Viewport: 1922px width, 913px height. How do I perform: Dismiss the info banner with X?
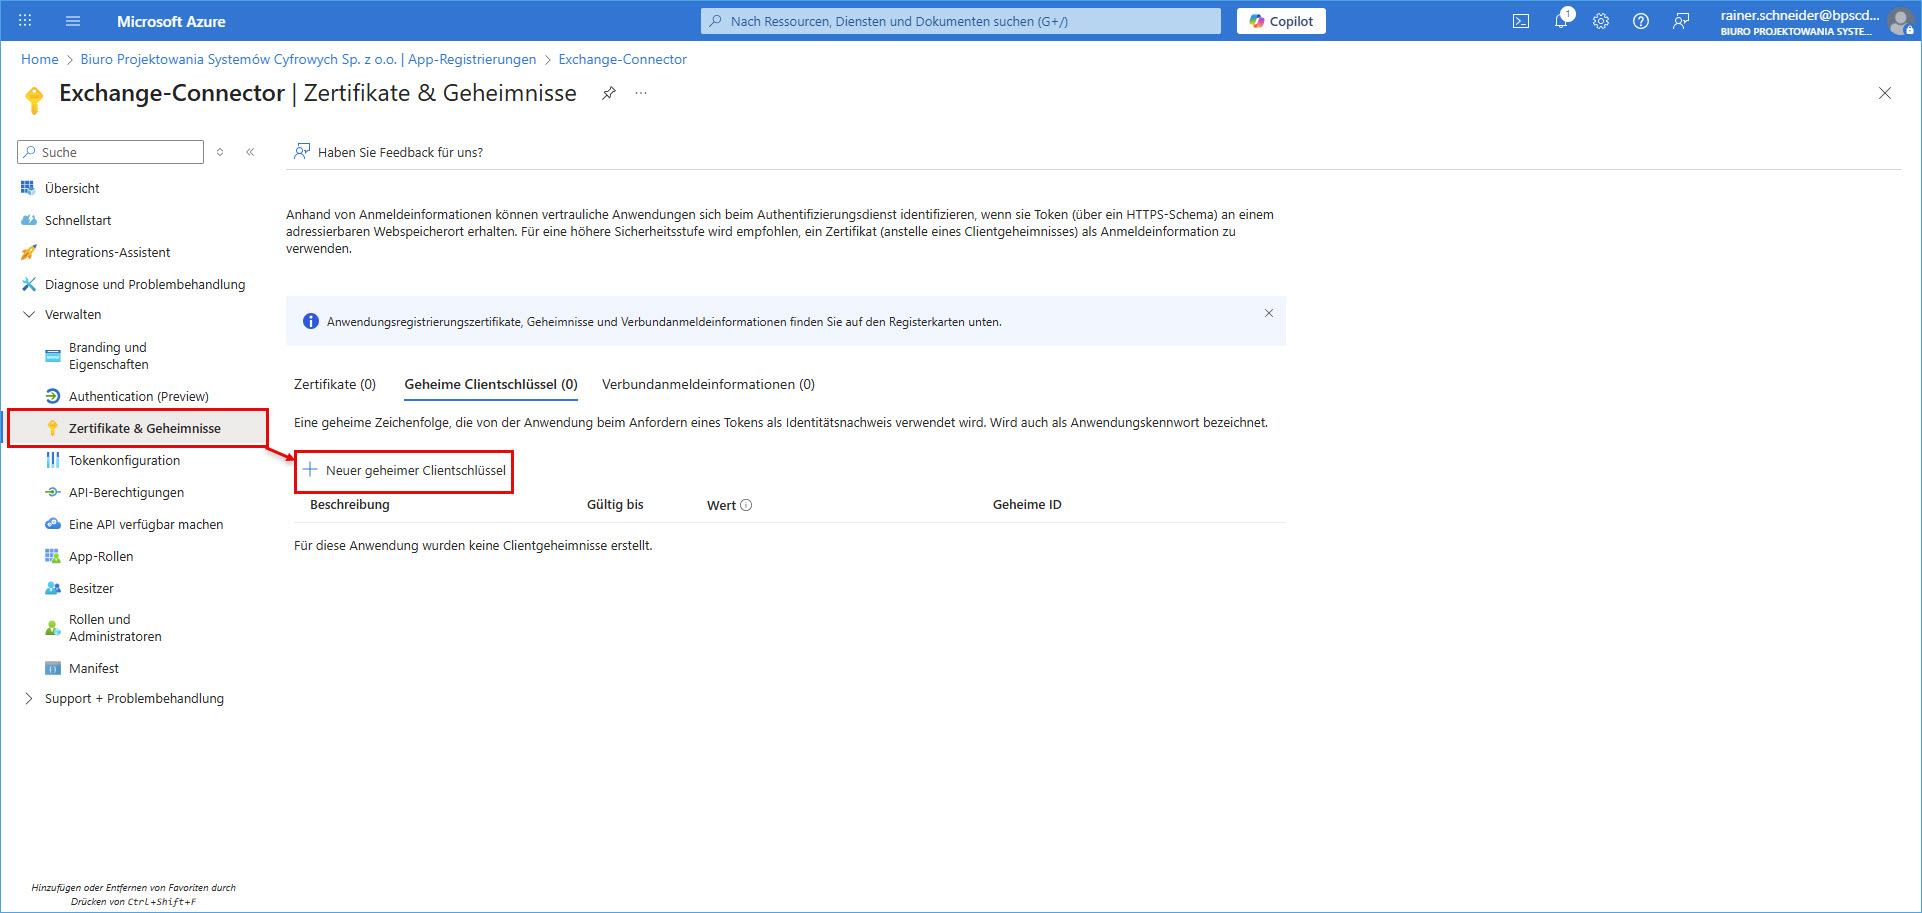pyautogui.click(x=1269, y=313)
